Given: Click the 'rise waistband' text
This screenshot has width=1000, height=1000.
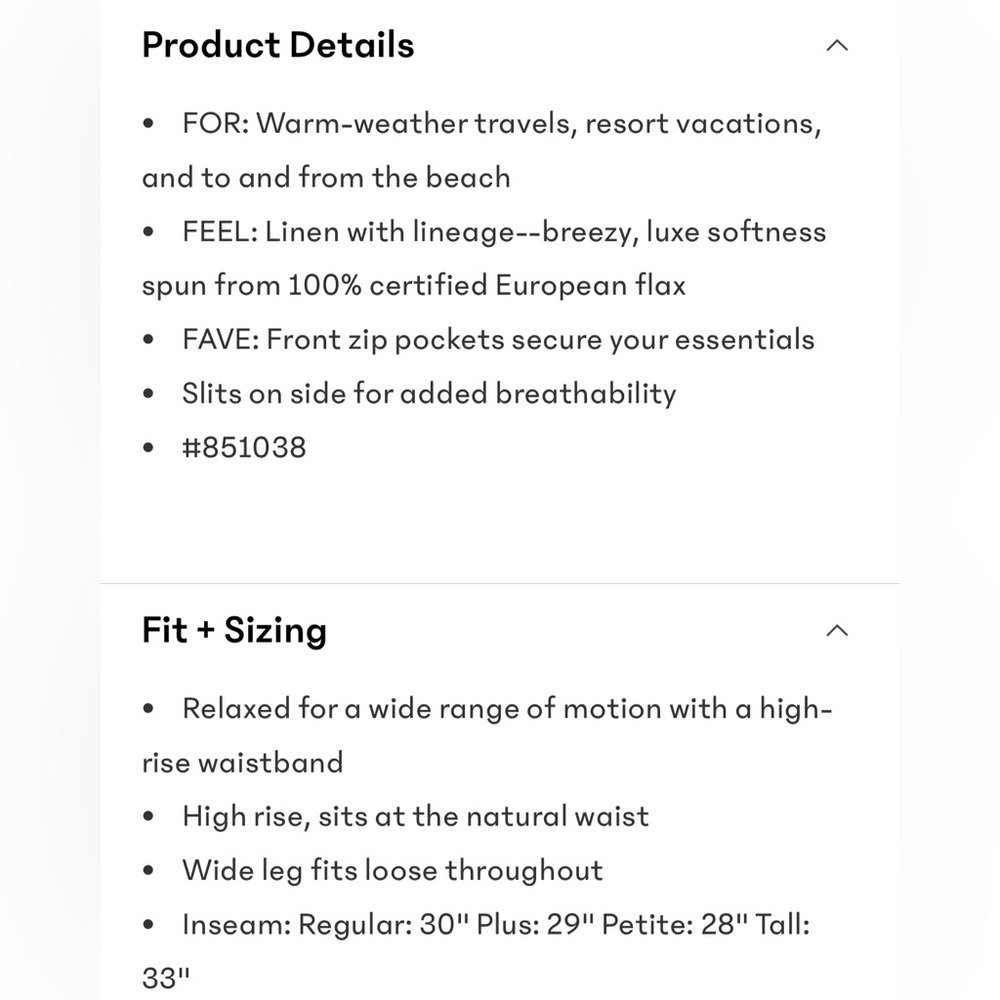Looking at the screenshot, I should click(x=242, y=763).
